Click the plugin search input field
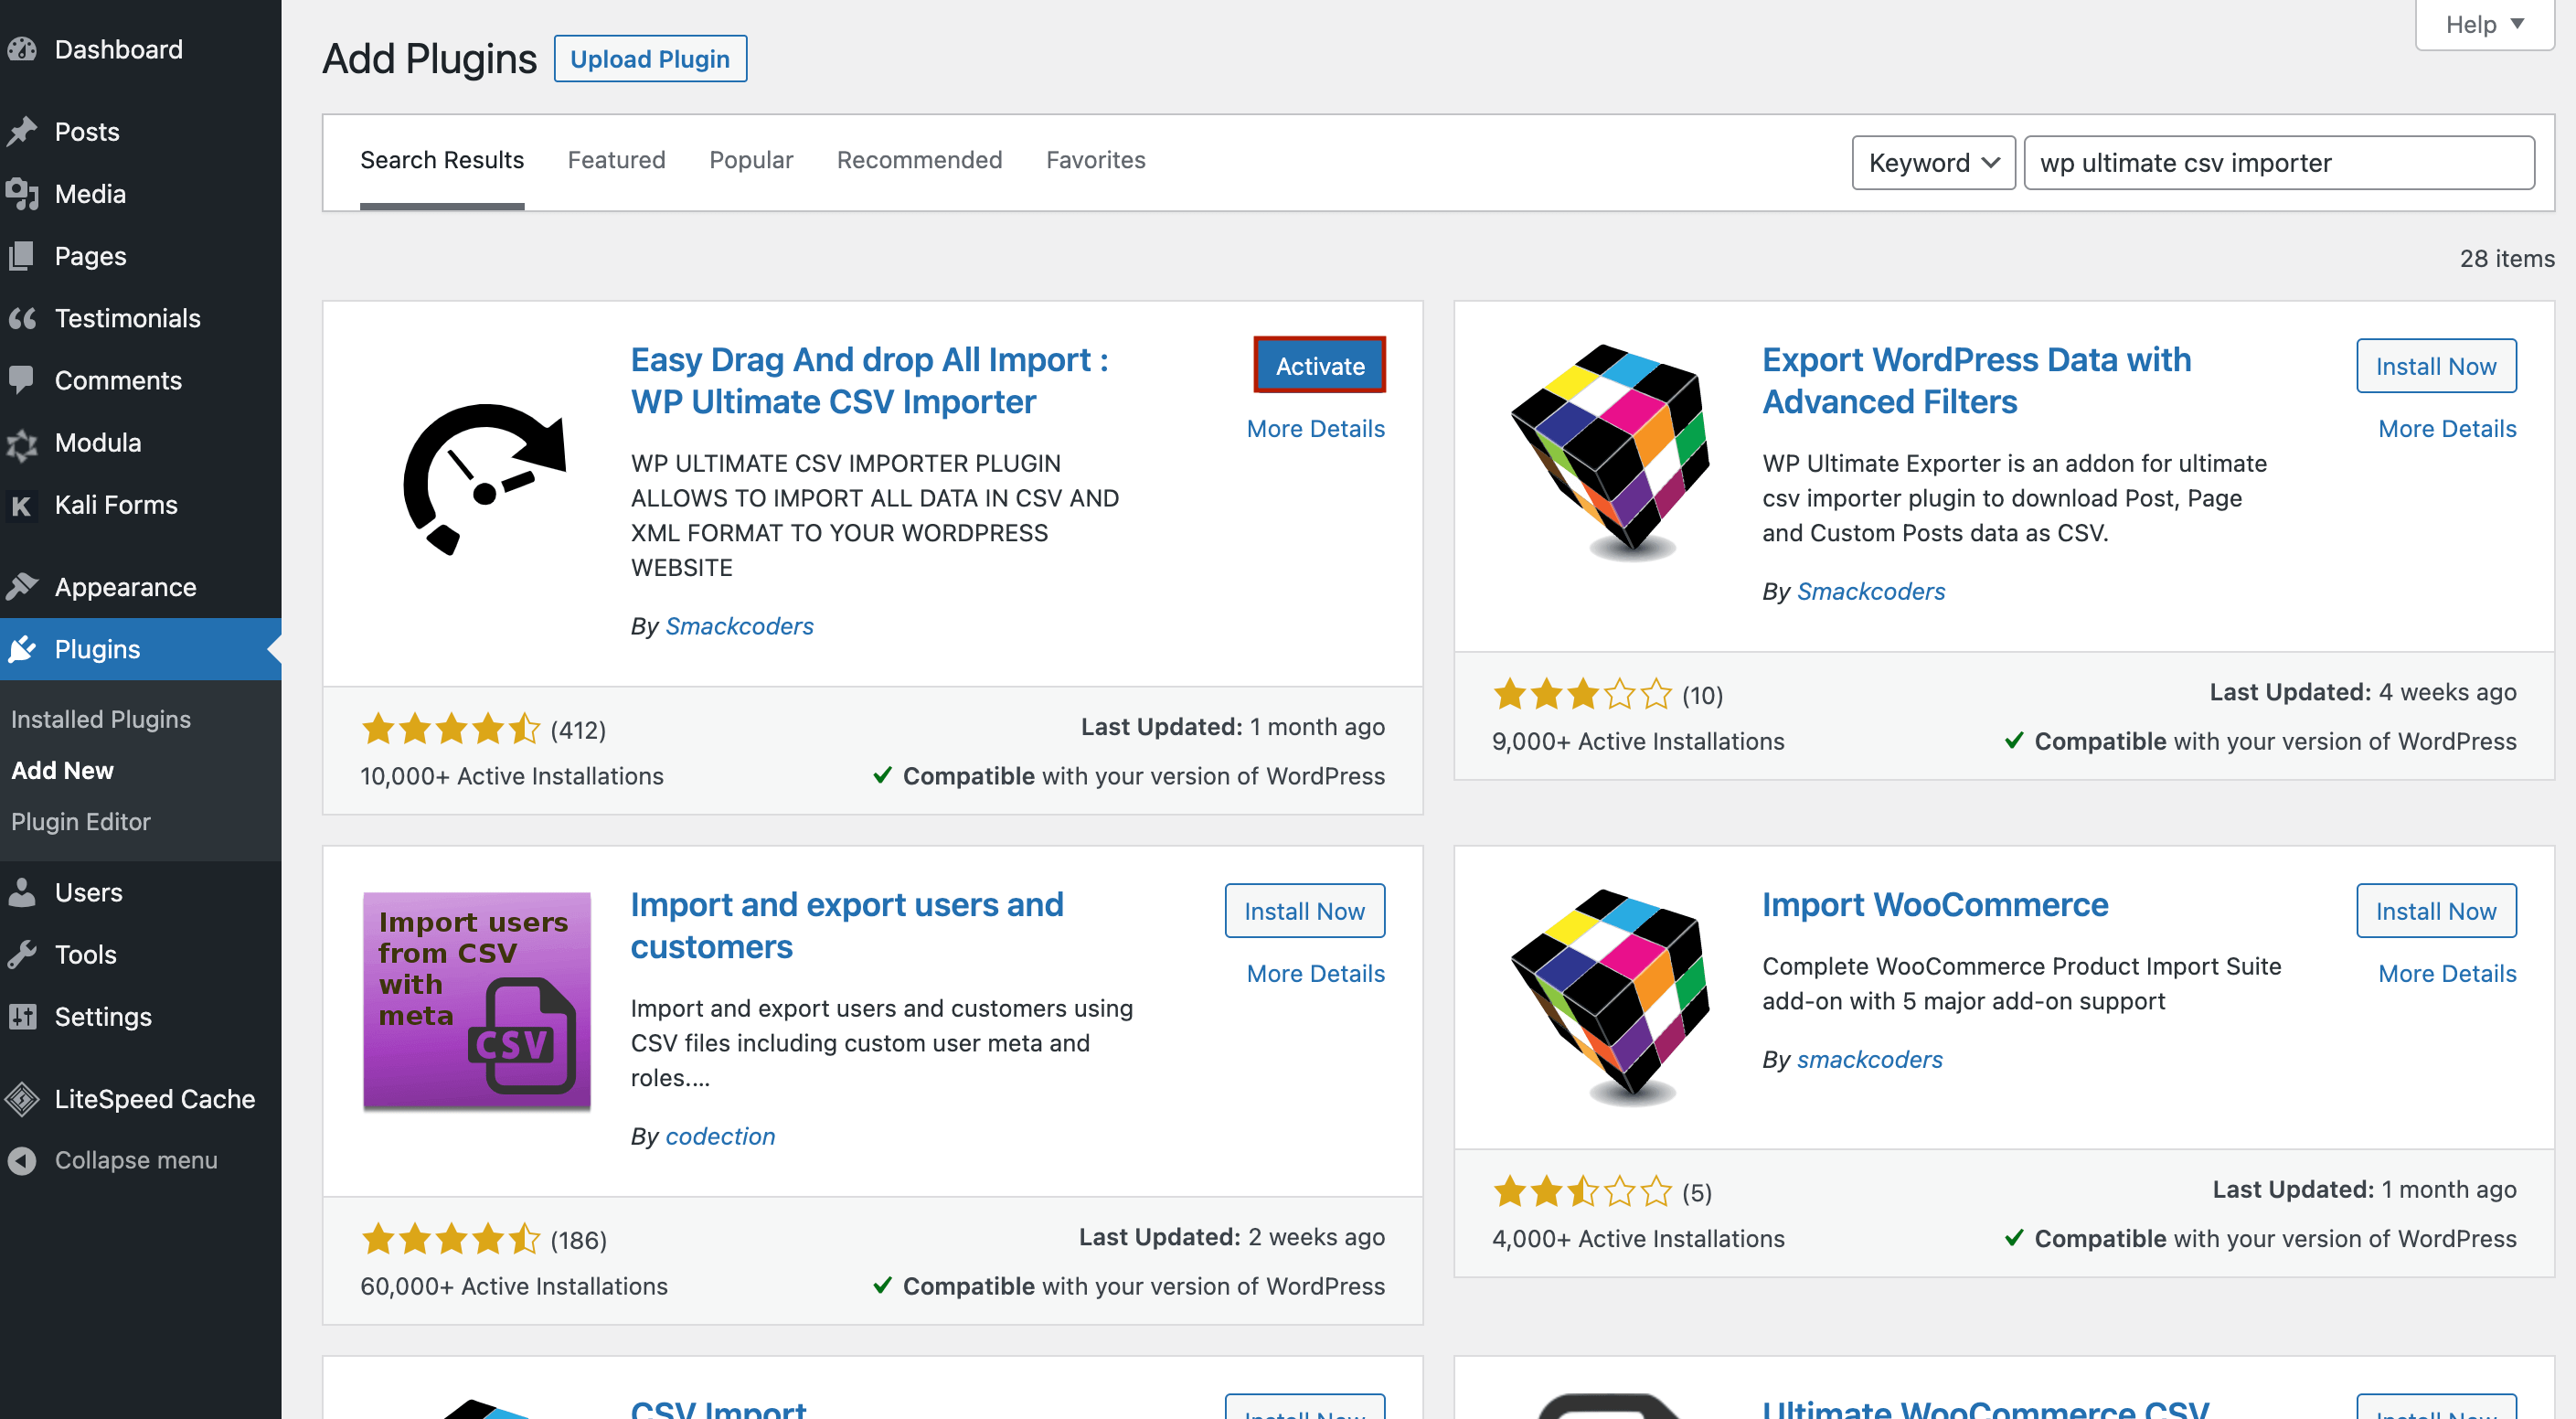 tap(2279, 162)
